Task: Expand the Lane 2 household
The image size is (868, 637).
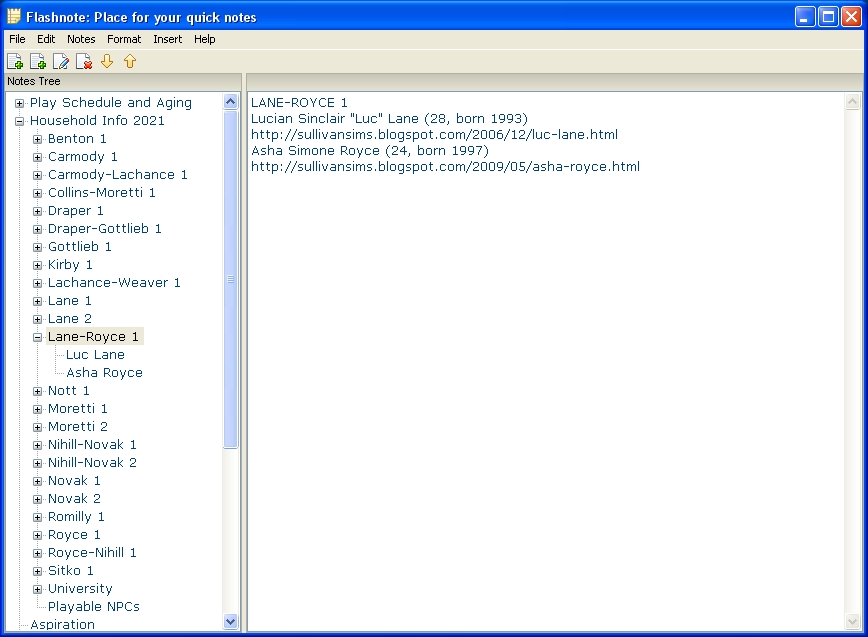Action: [37, 319]
